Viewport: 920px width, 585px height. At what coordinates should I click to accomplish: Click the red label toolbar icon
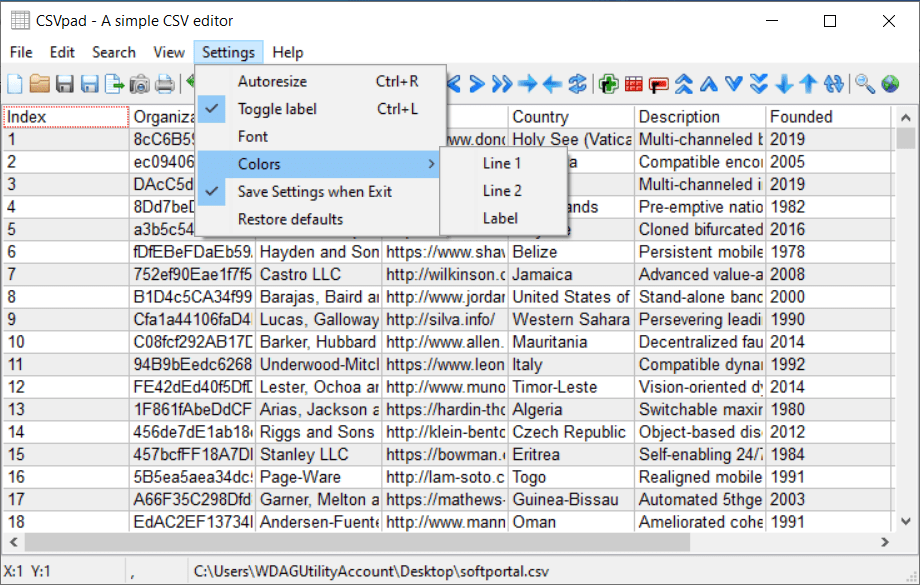(658, 85)
